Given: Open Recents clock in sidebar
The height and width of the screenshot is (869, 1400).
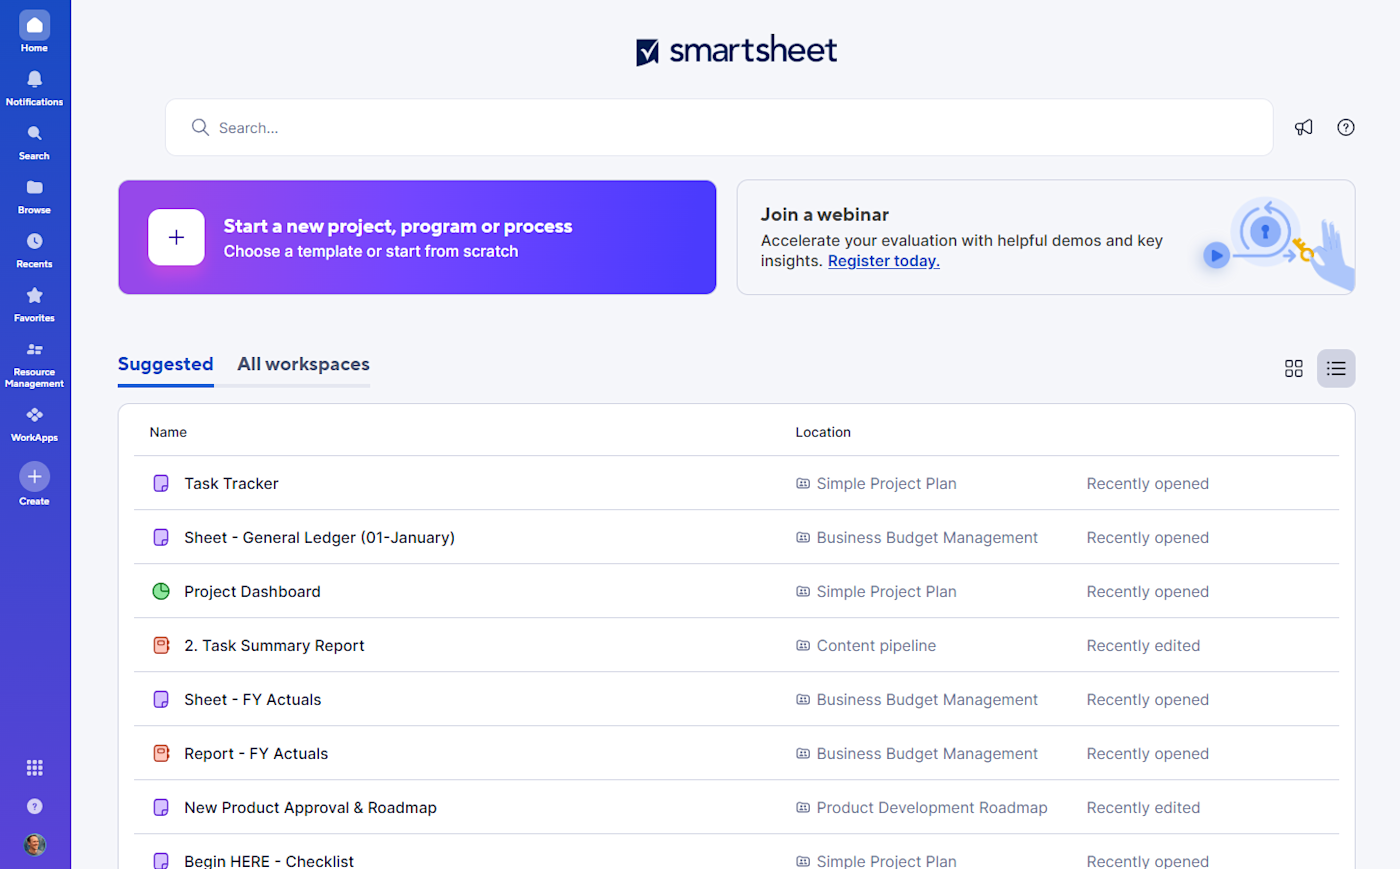Looking at the screenshot, I should 34,249.
